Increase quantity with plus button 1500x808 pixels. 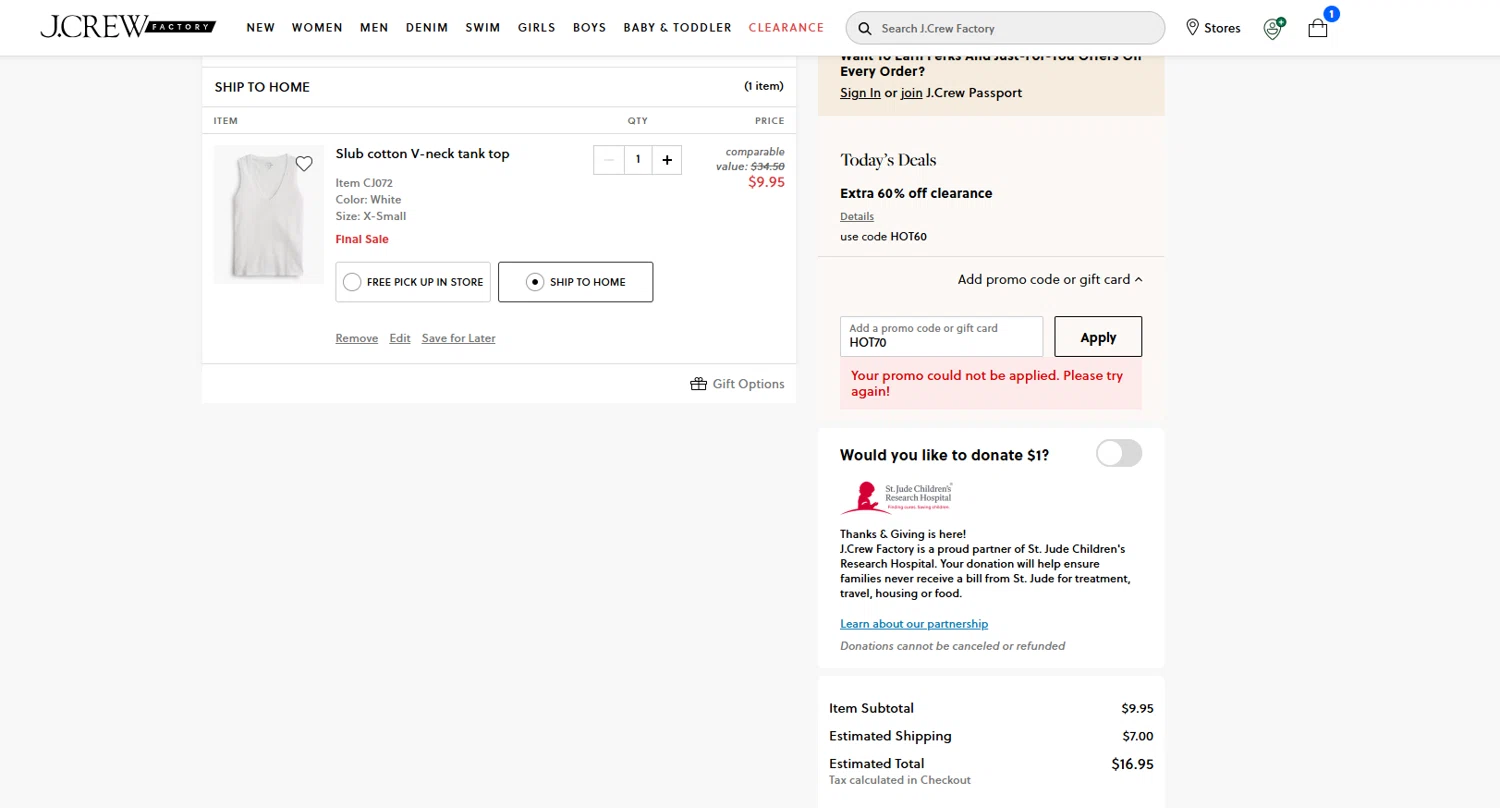(x=667, y=160)
